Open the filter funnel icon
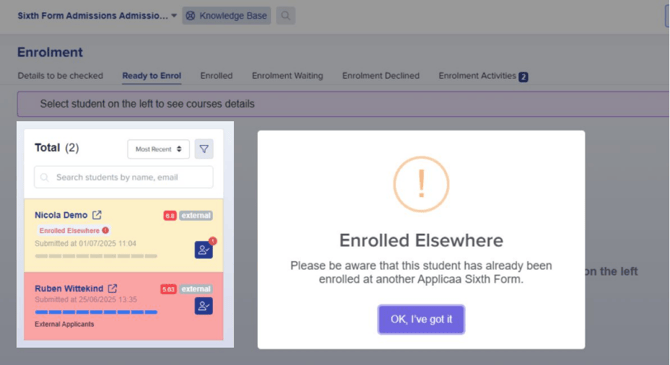Viewport: 670px width, 365px height. click(x=204, y=149)
